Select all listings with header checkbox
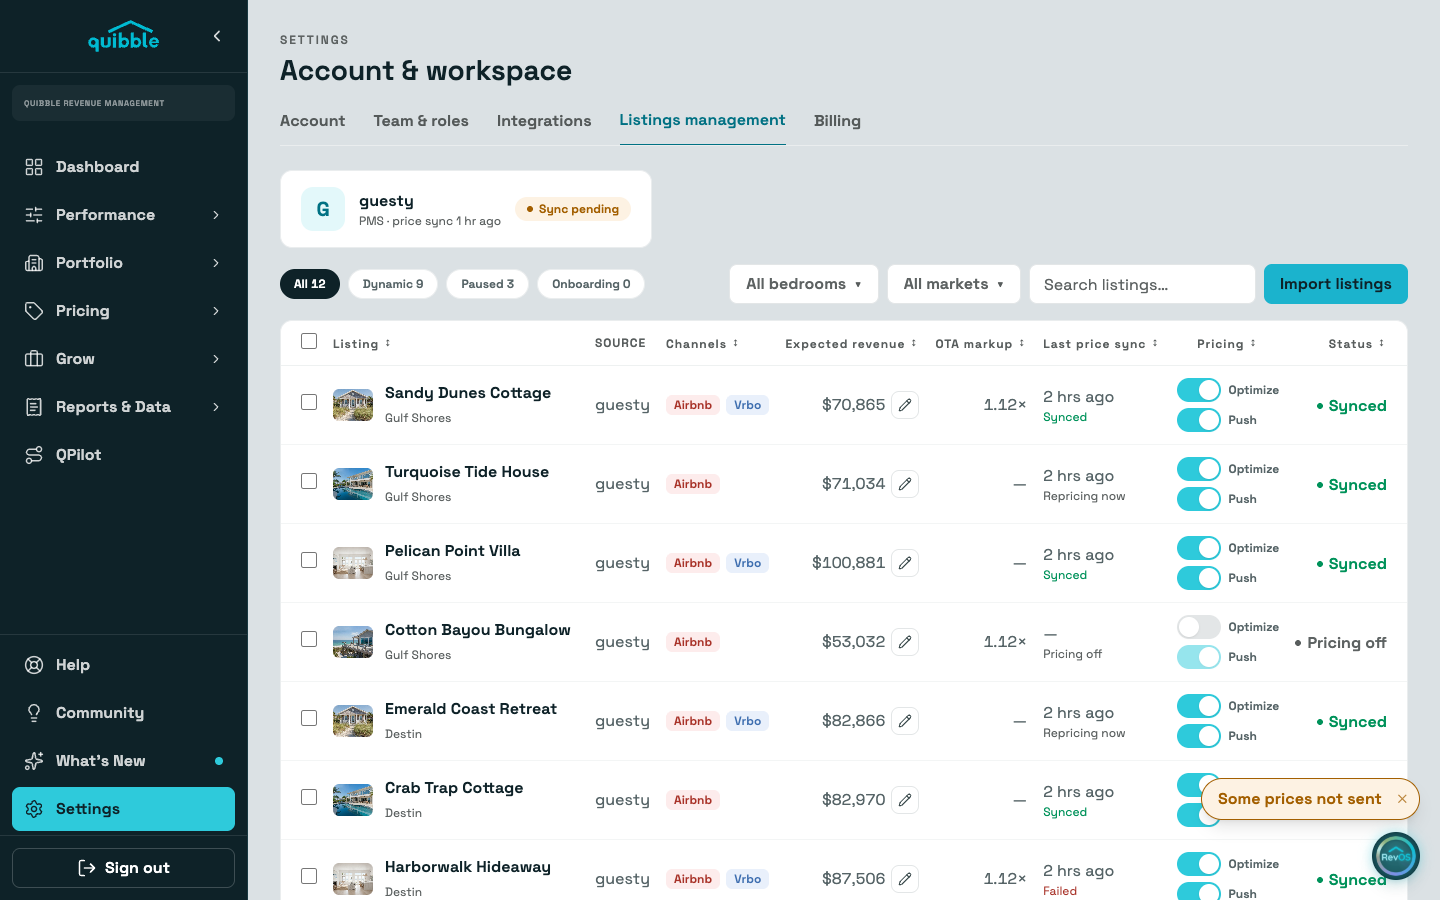Screen dimensions: 1440x900 point(309,341)
